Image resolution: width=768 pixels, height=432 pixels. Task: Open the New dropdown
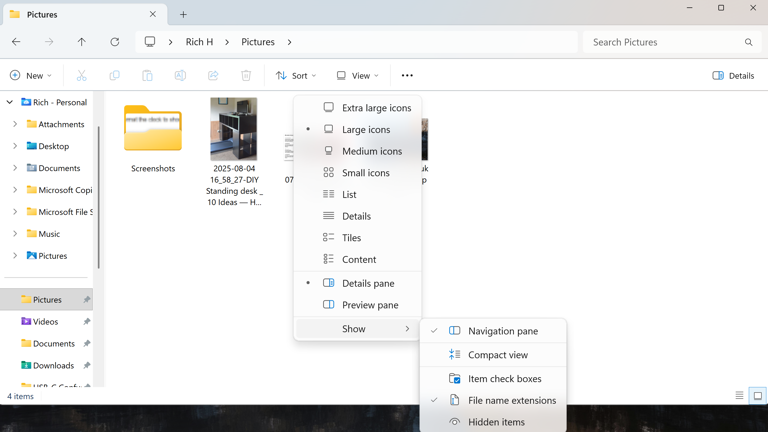30,75
